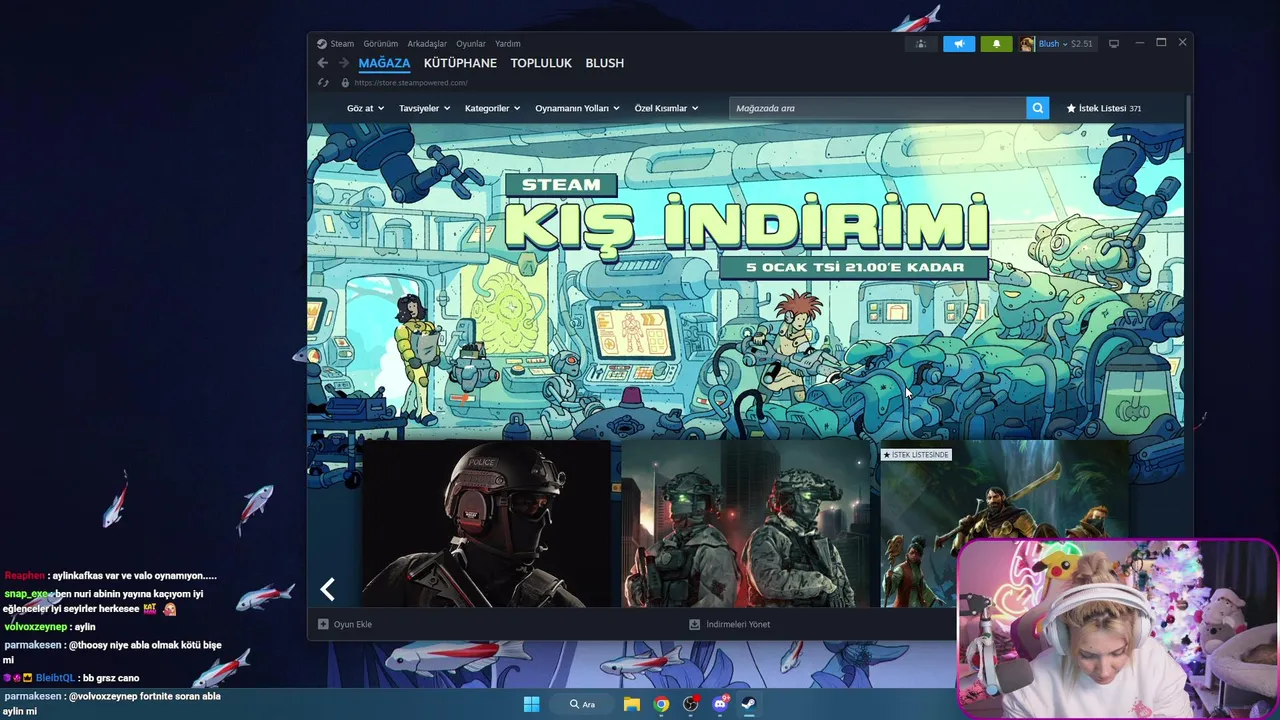
Task: Click the Steam back navigation arrow
Action: 322,63
